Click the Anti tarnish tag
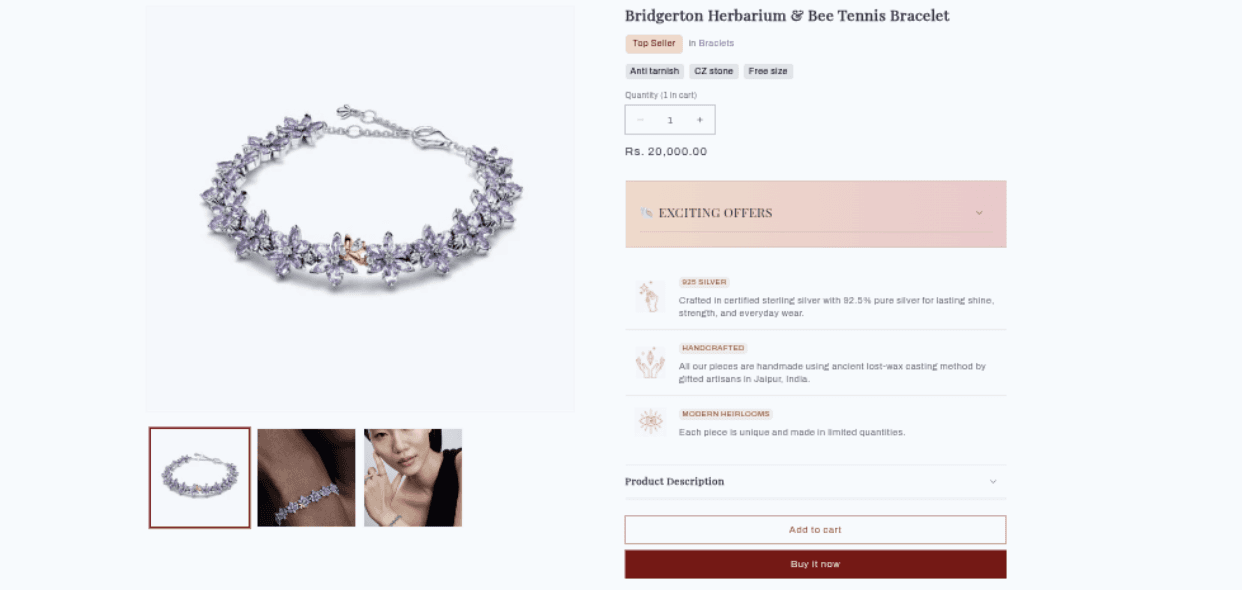Screen dimensions: 1242x590 click(x=655, y=72)
